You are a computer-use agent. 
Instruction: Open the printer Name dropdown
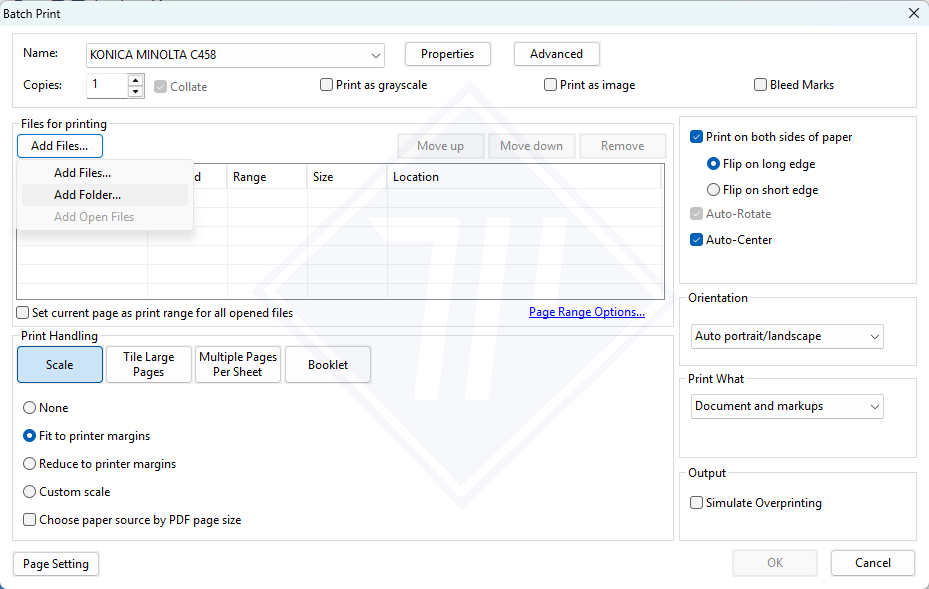(x=376, y=54)
